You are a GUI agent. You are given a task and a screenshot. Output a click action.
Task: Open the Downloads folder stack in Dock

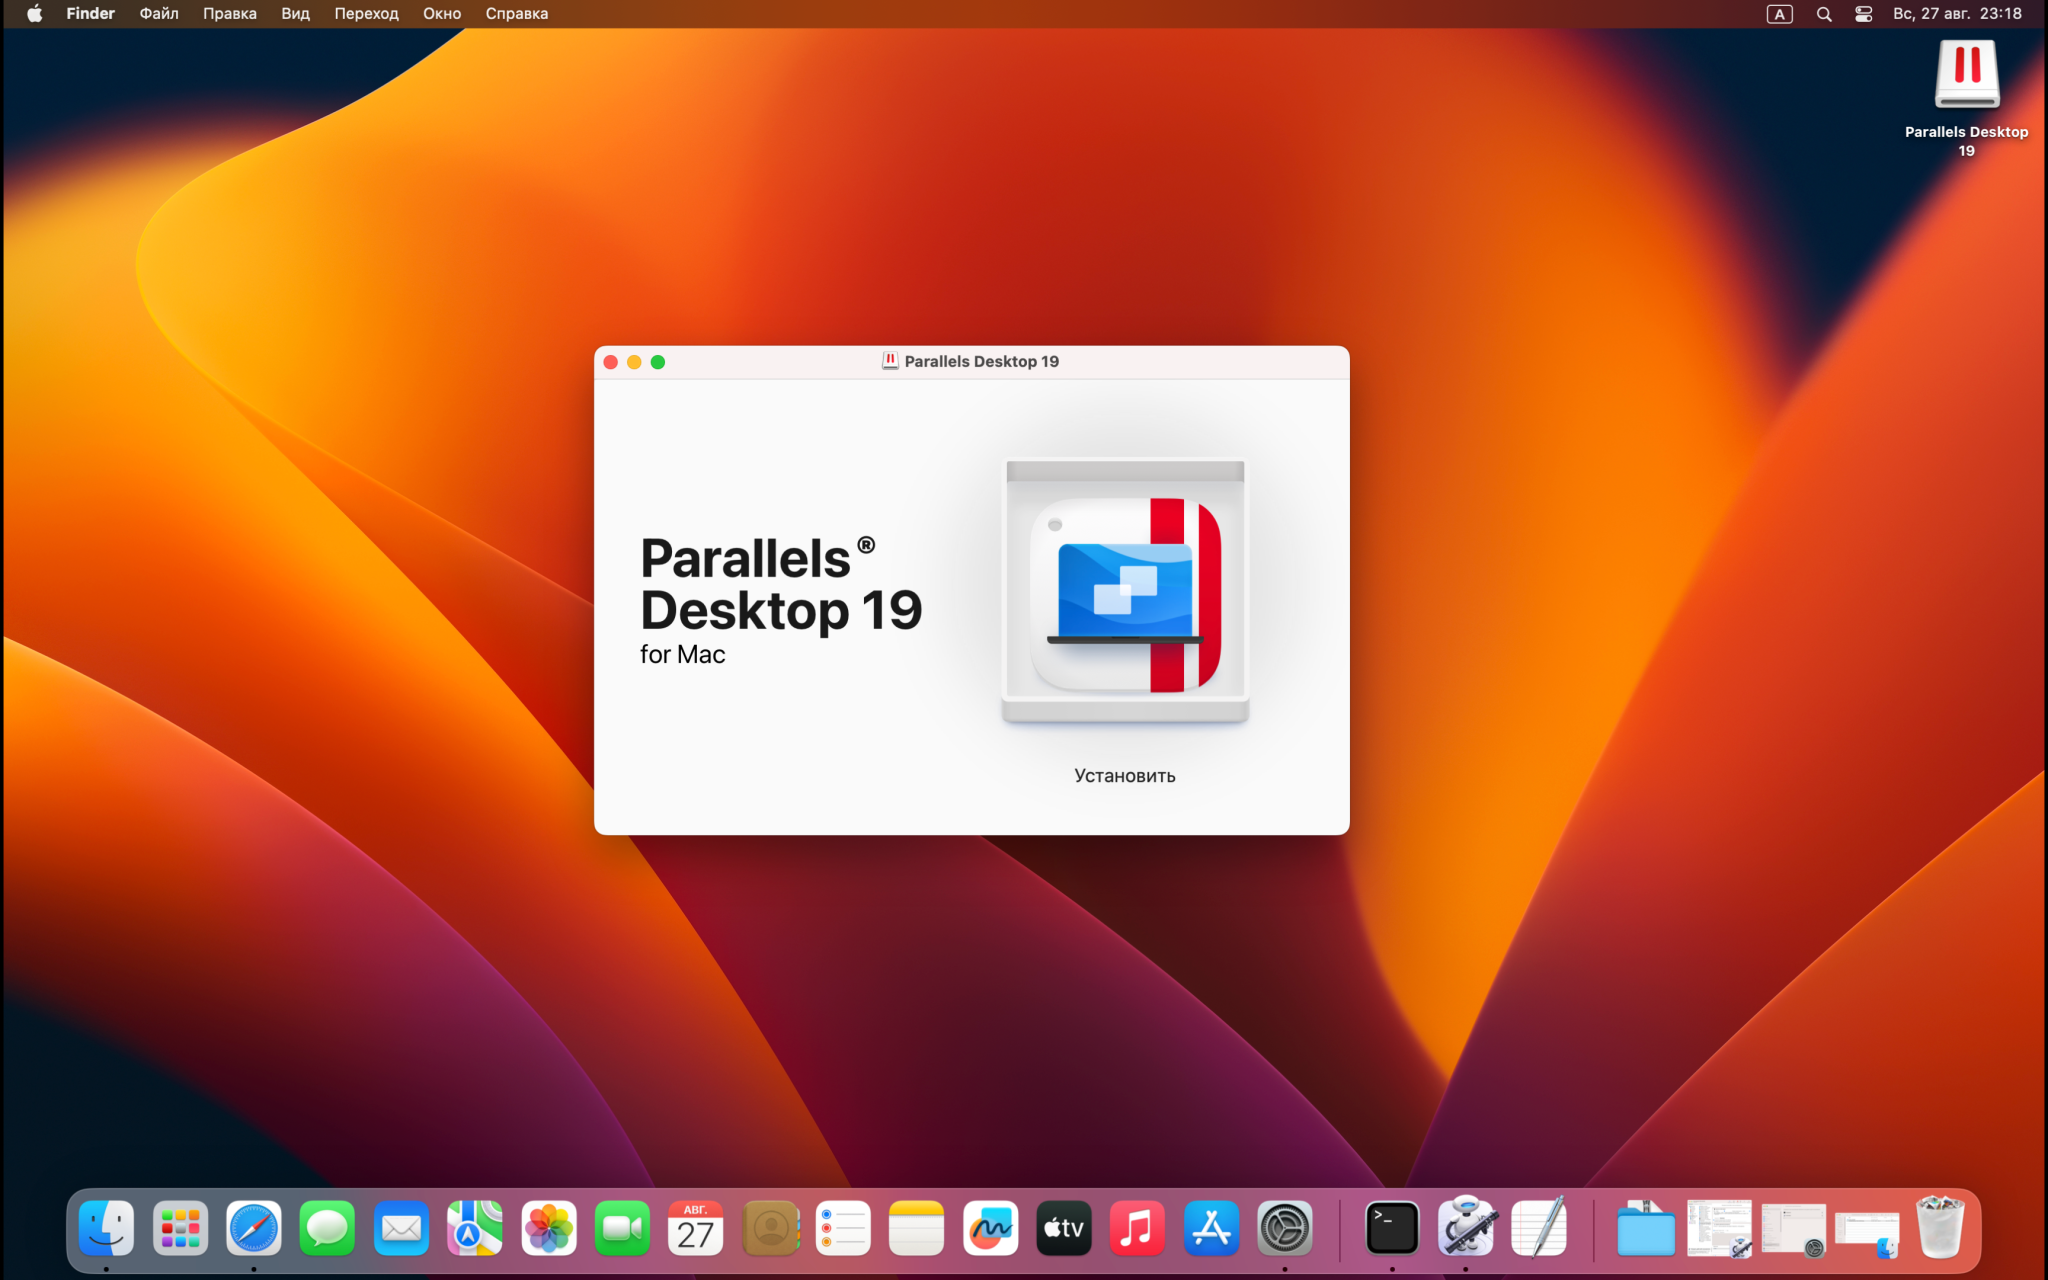[x=1646, y=1228]
